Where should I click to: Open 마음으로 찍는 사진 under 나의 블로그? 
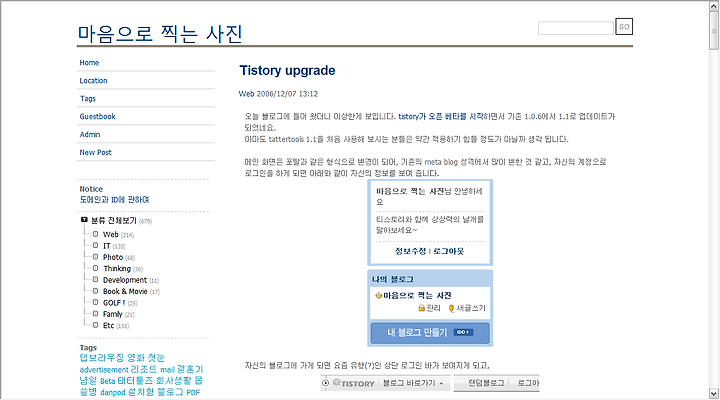(417, 296)
